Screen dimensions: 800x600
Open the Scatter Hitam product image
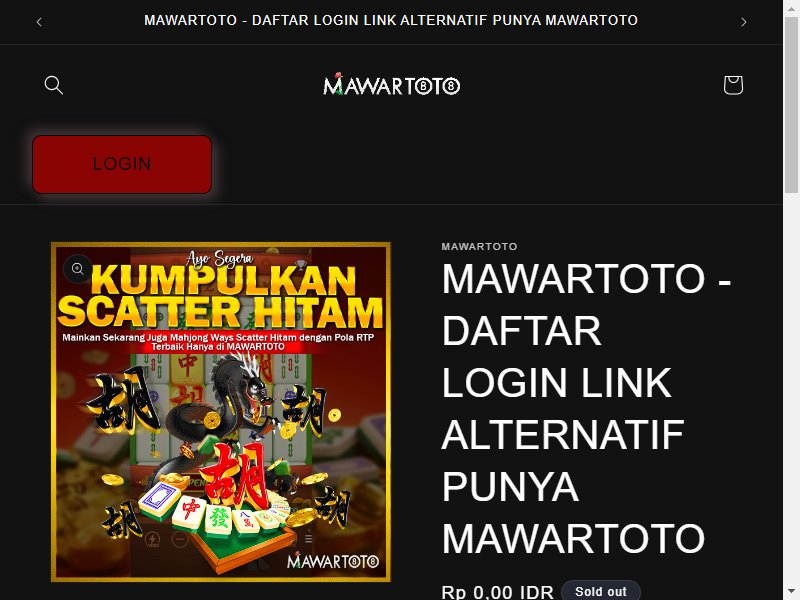pyautogui.click(x=221, y=412)
